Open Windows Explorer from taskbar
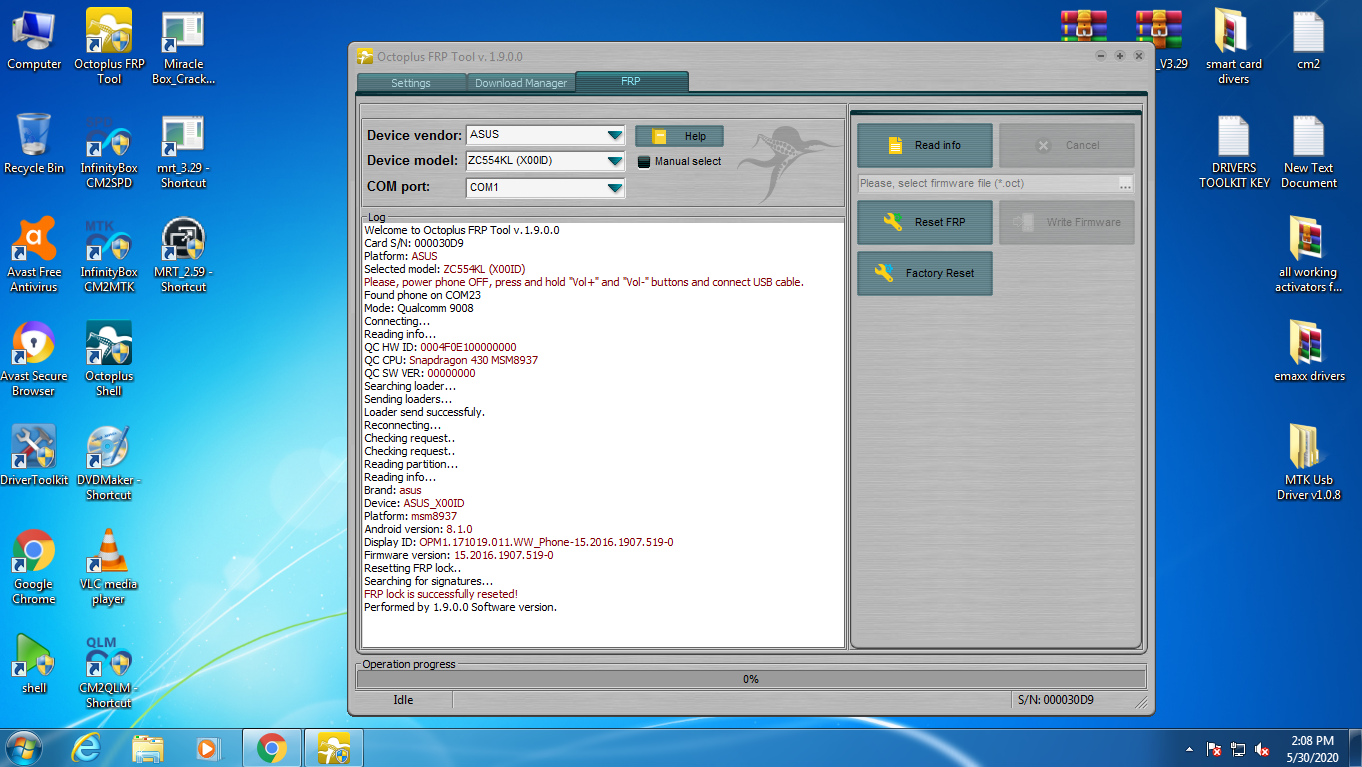 [x=148, y=748]
